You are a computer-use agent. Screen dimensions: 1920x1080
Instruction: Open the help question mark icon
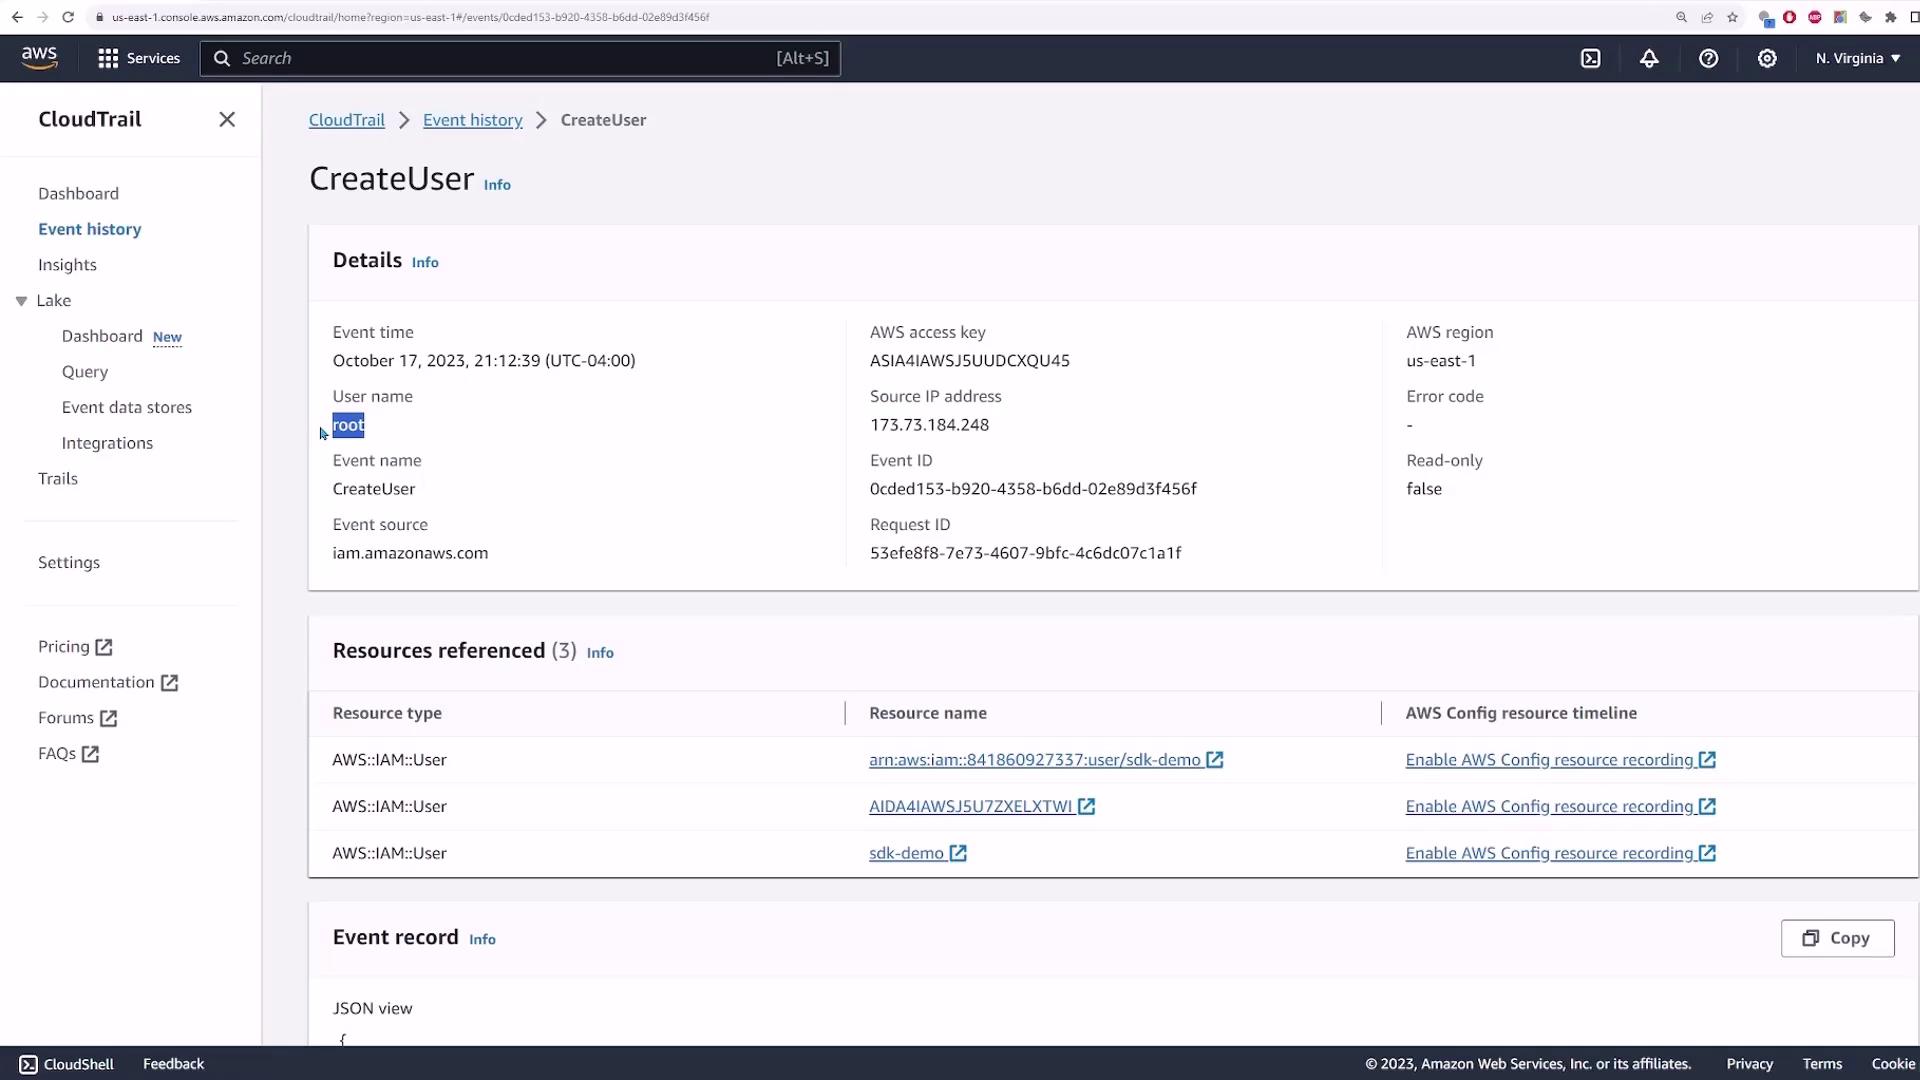click(1708, 59)
